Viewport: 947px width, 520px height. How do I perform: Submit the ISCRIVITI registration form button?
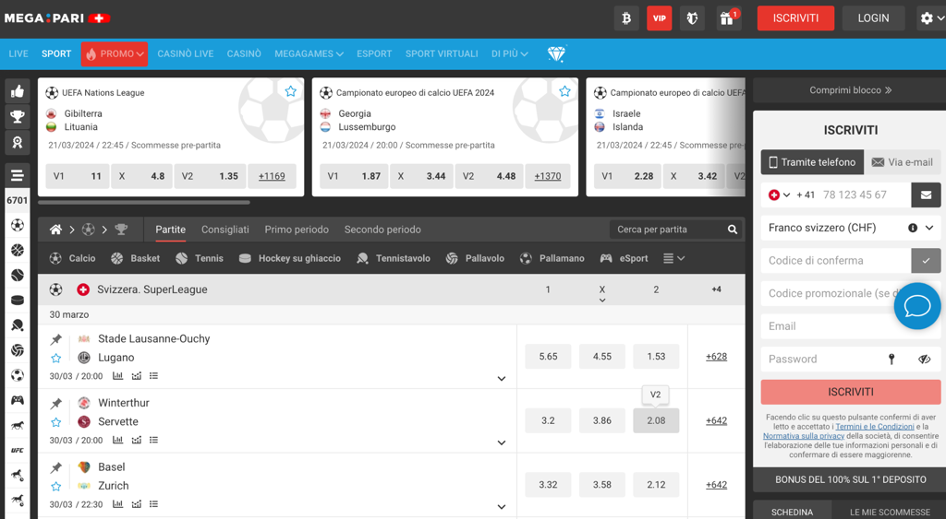point(851,392)
